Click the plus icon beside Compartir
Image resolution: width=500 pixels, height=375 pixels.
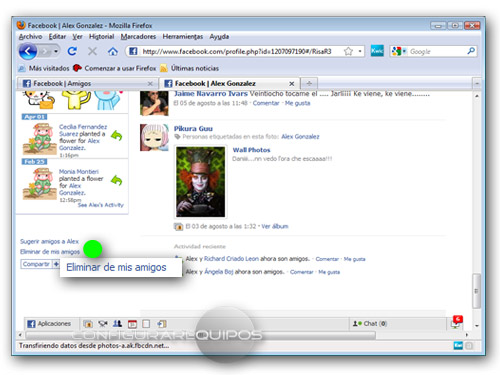[56, 264]
